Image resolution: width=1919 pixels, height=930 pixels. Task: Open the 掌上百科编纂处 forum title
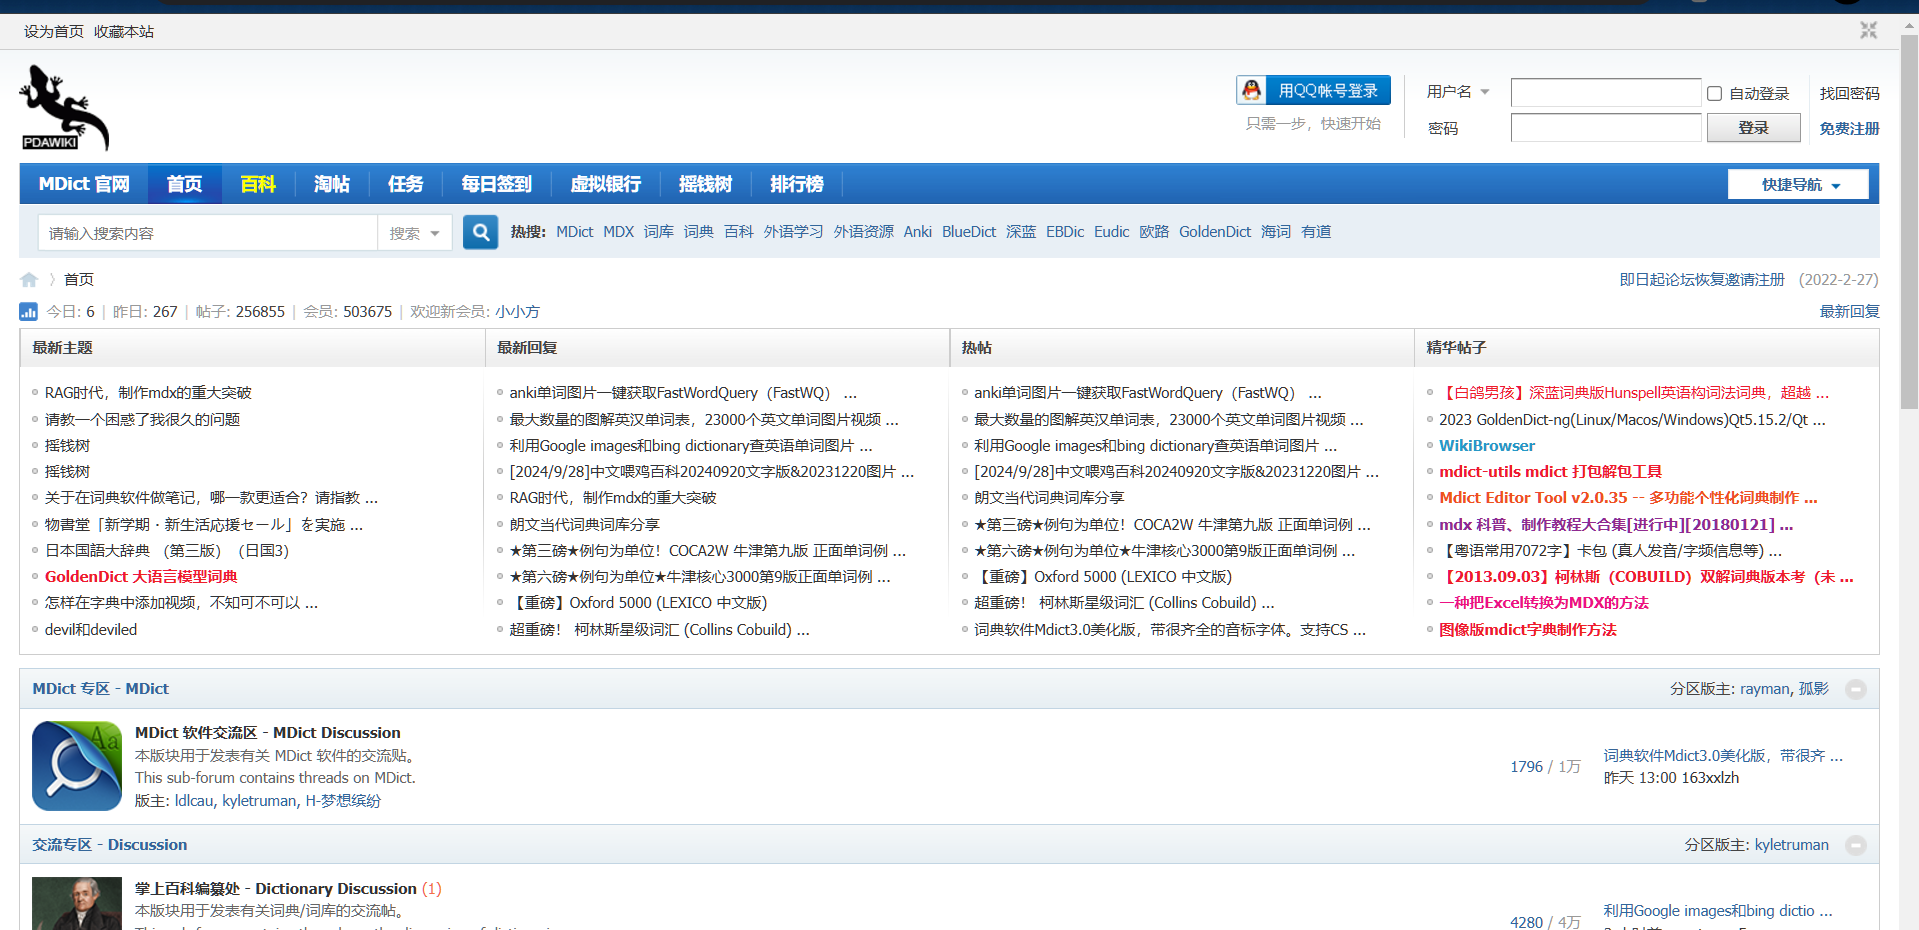pos(275,889)
